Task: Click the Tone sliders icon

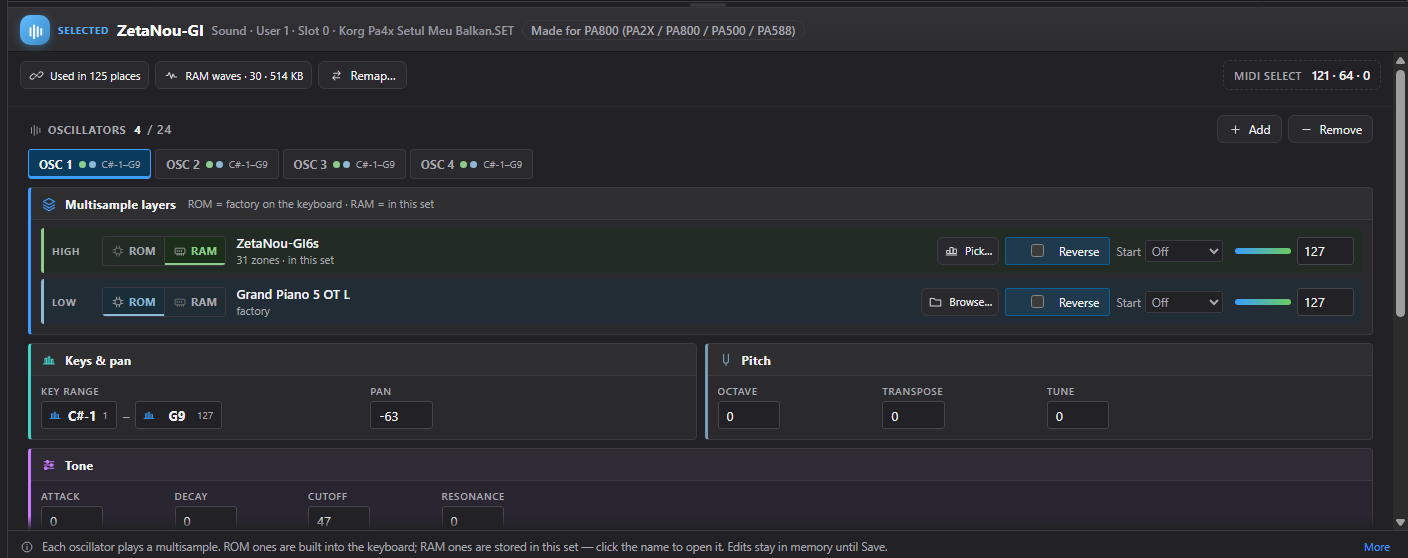Action: tap(49, 465)
